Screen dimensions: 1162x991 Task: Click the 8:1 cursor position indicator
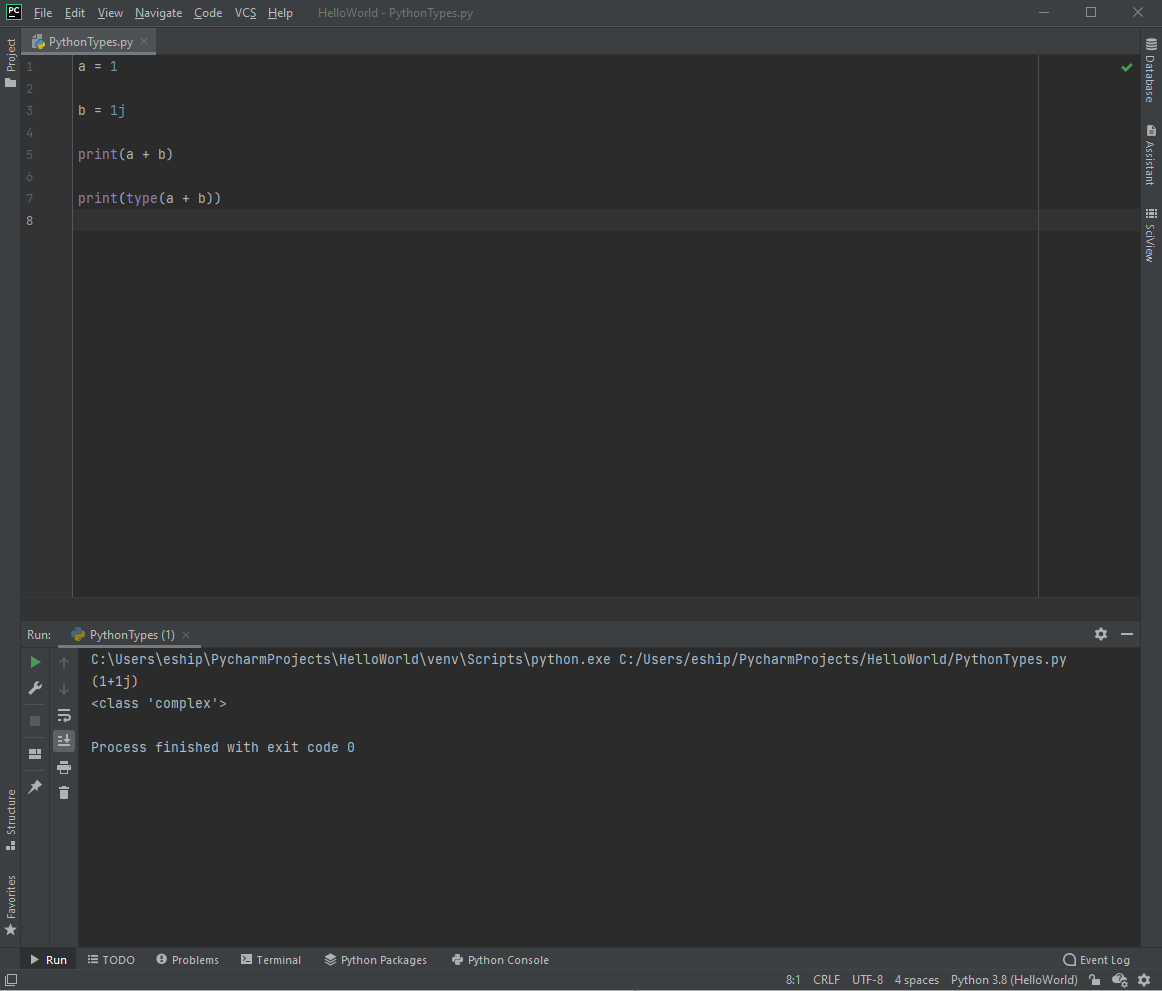[793, 980]
